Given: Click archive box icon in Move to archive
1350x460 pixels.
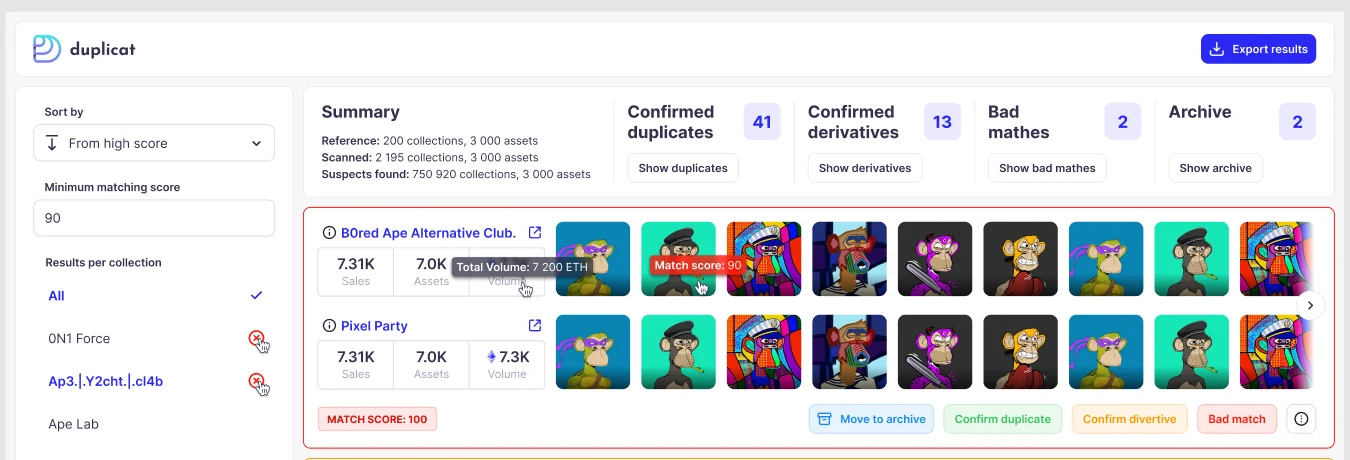Looking at the screenshot, I should point(825,419).
